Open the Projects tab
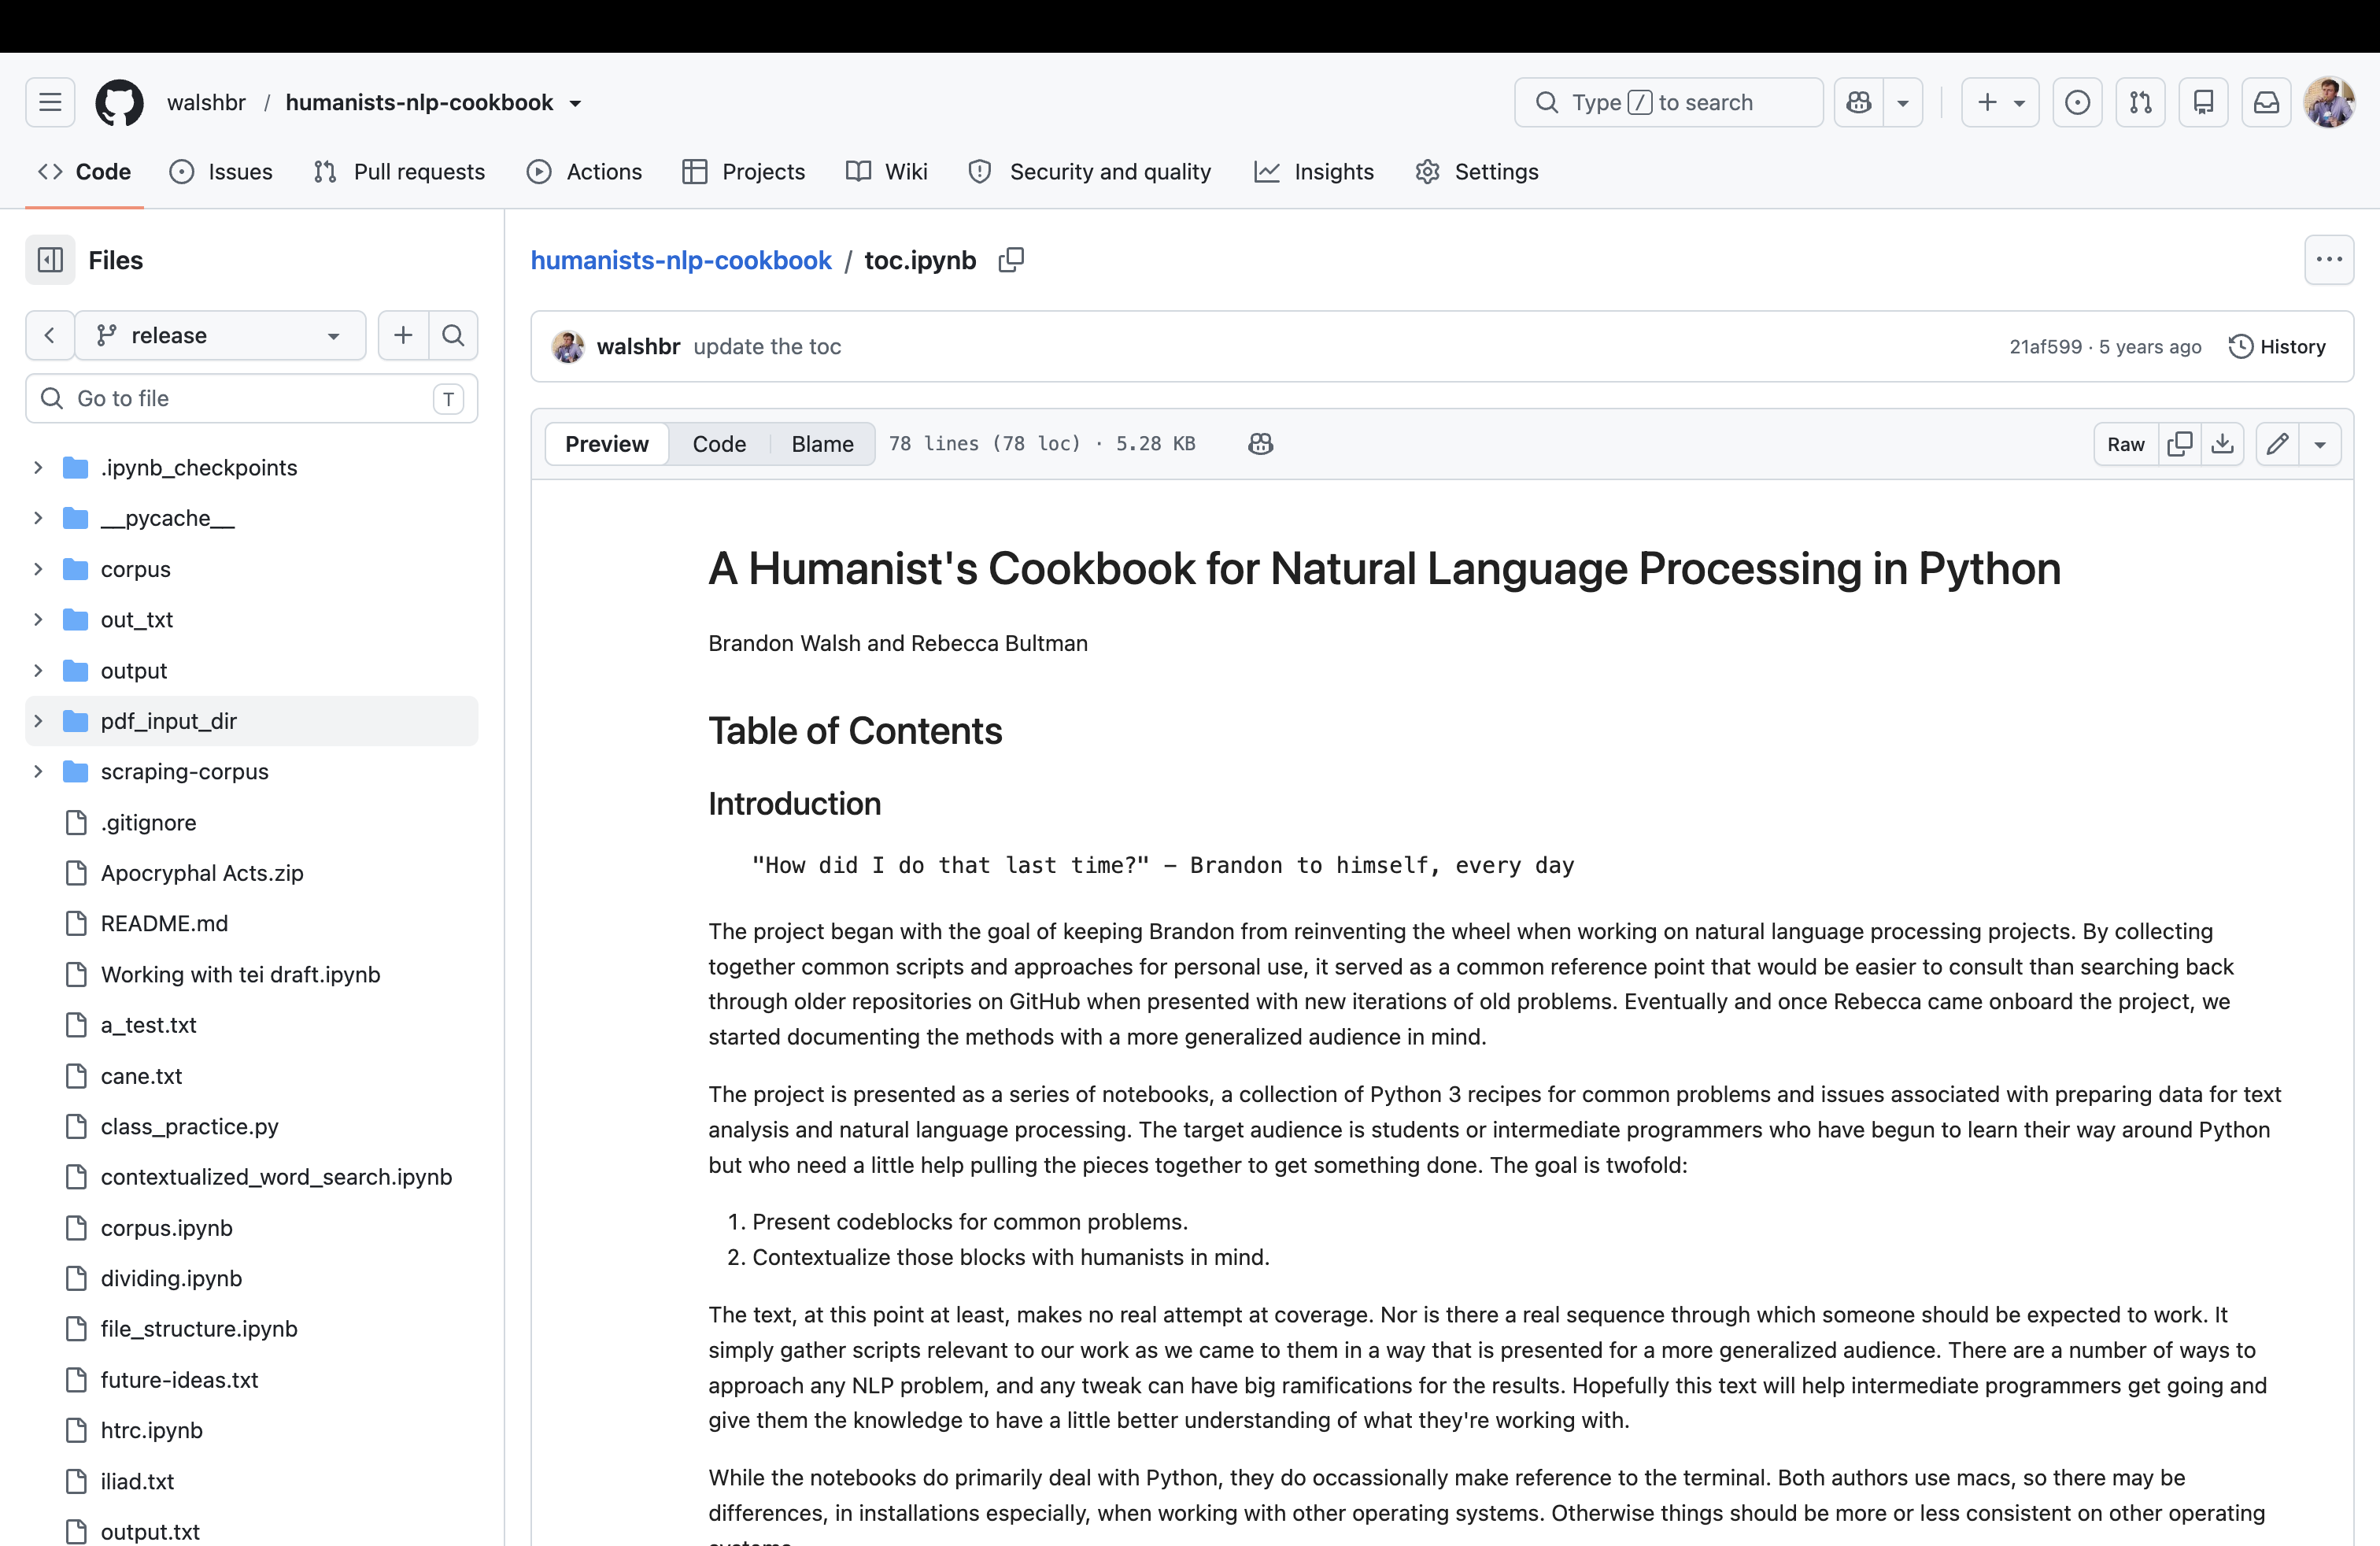2380x1546 pixels. pyautogui.click(x=743, y=172)
